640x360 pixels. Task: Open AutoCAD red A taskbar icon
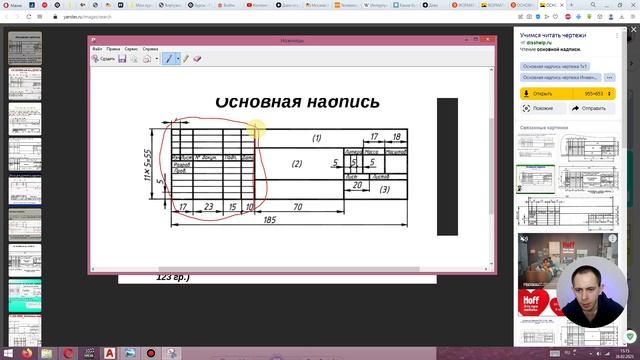click(109, 353)
